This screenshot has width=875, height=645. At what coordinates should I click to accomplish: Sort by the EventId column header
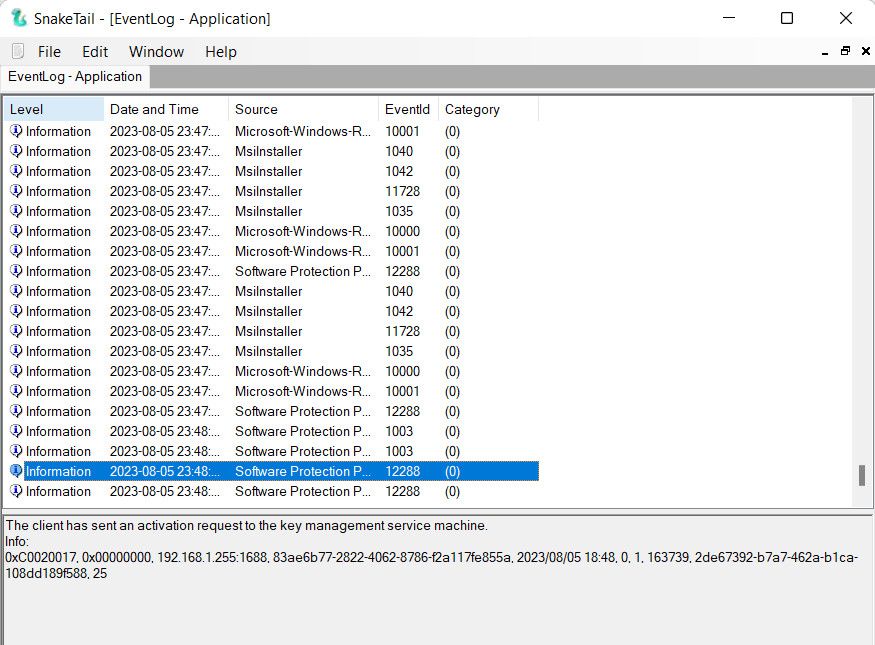click(407, 109)
